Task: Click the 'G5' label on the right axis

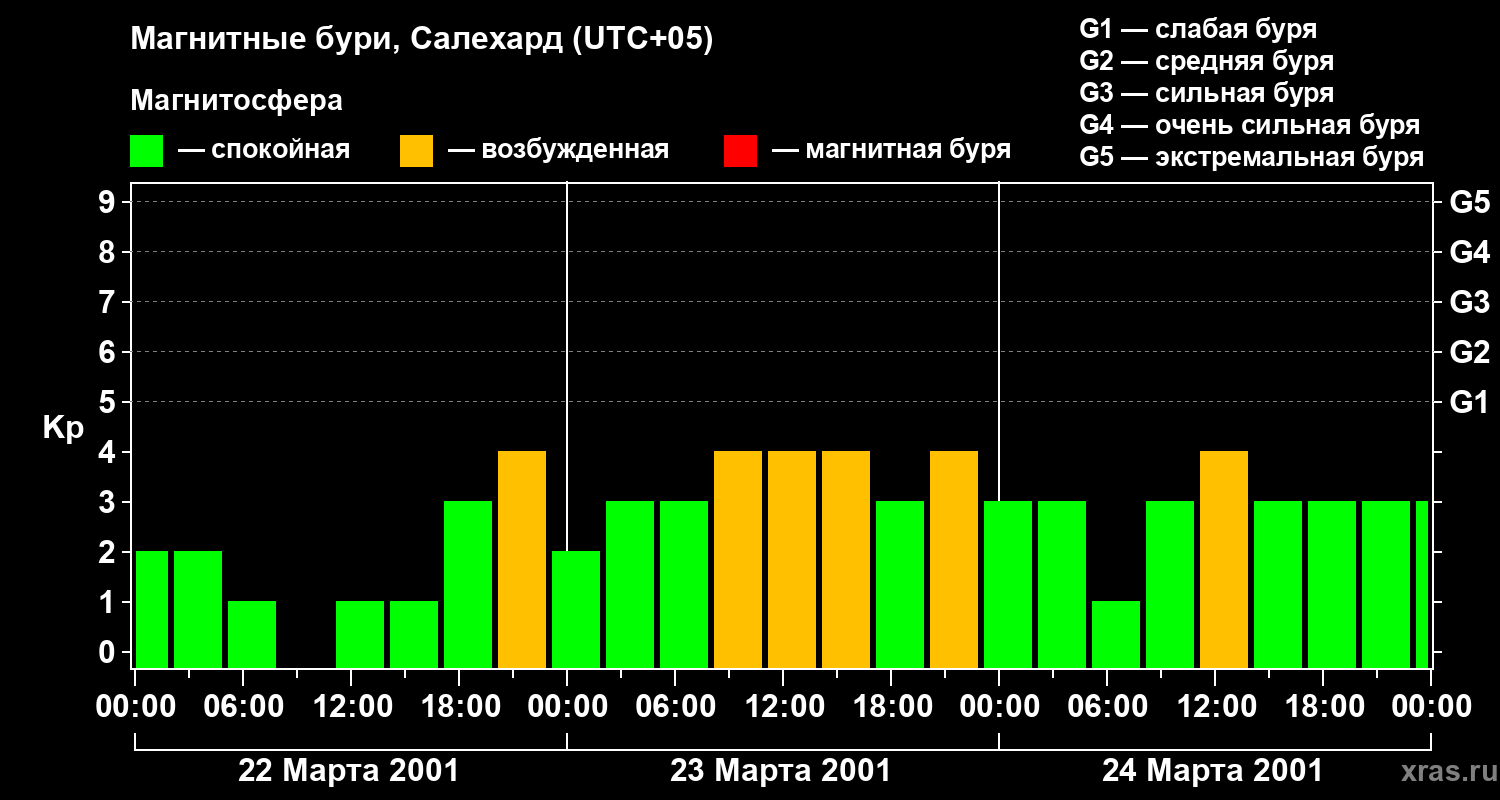Action: [x=1469, y=202]
